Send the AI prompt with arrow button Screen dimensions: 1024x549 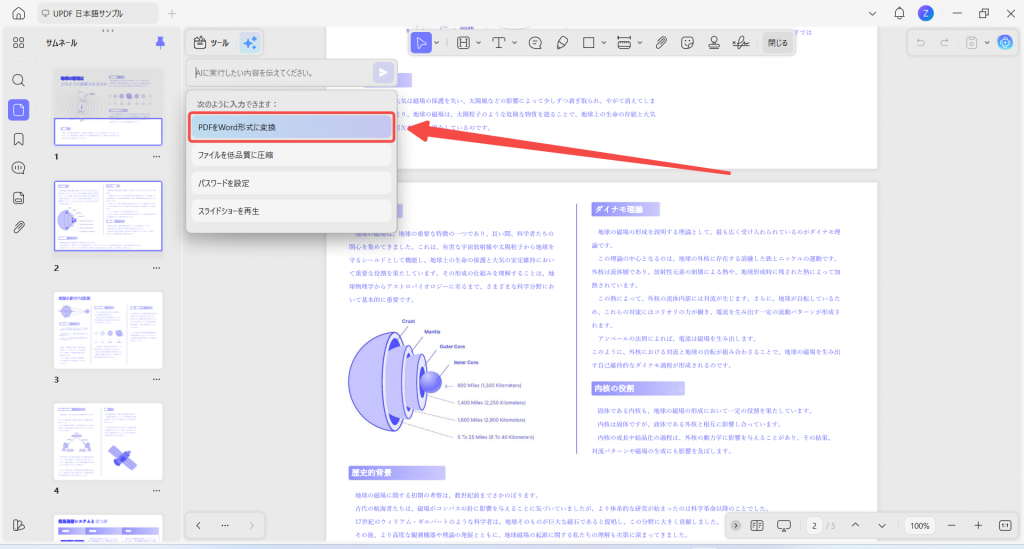(x=383, y=72)
